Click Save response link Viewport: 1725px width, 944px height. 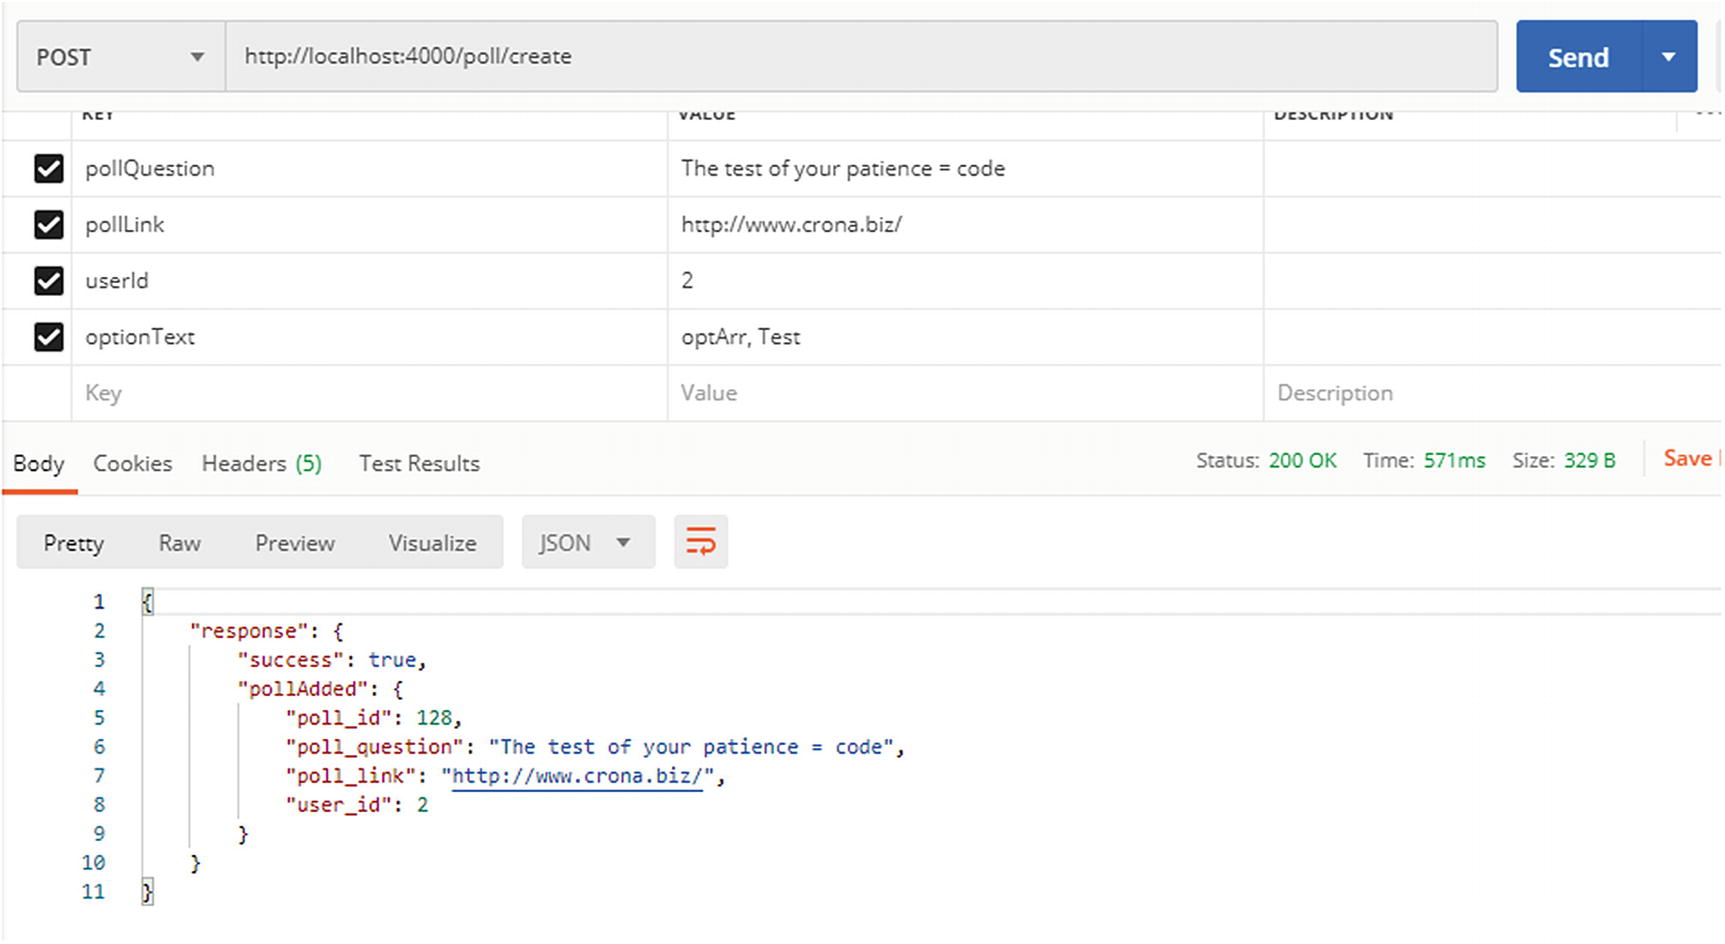1687,459
